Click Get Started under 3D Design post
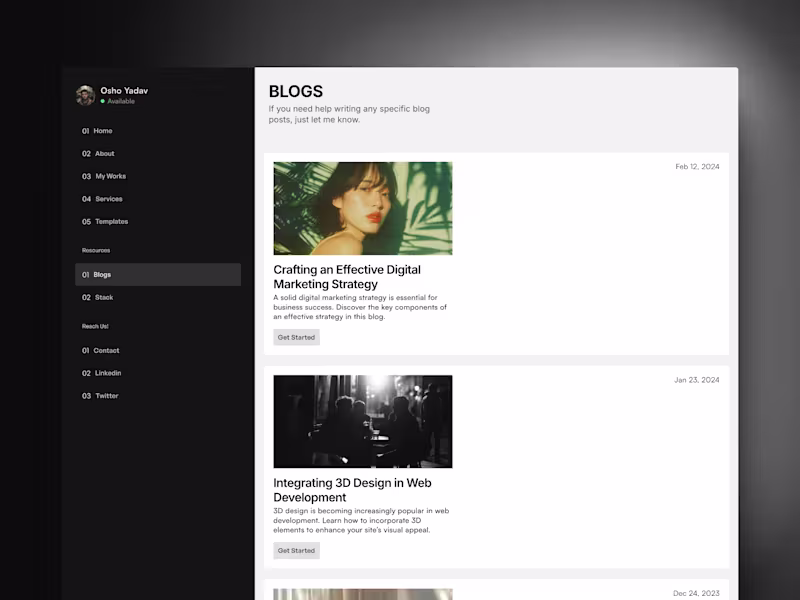 [296, 551]
